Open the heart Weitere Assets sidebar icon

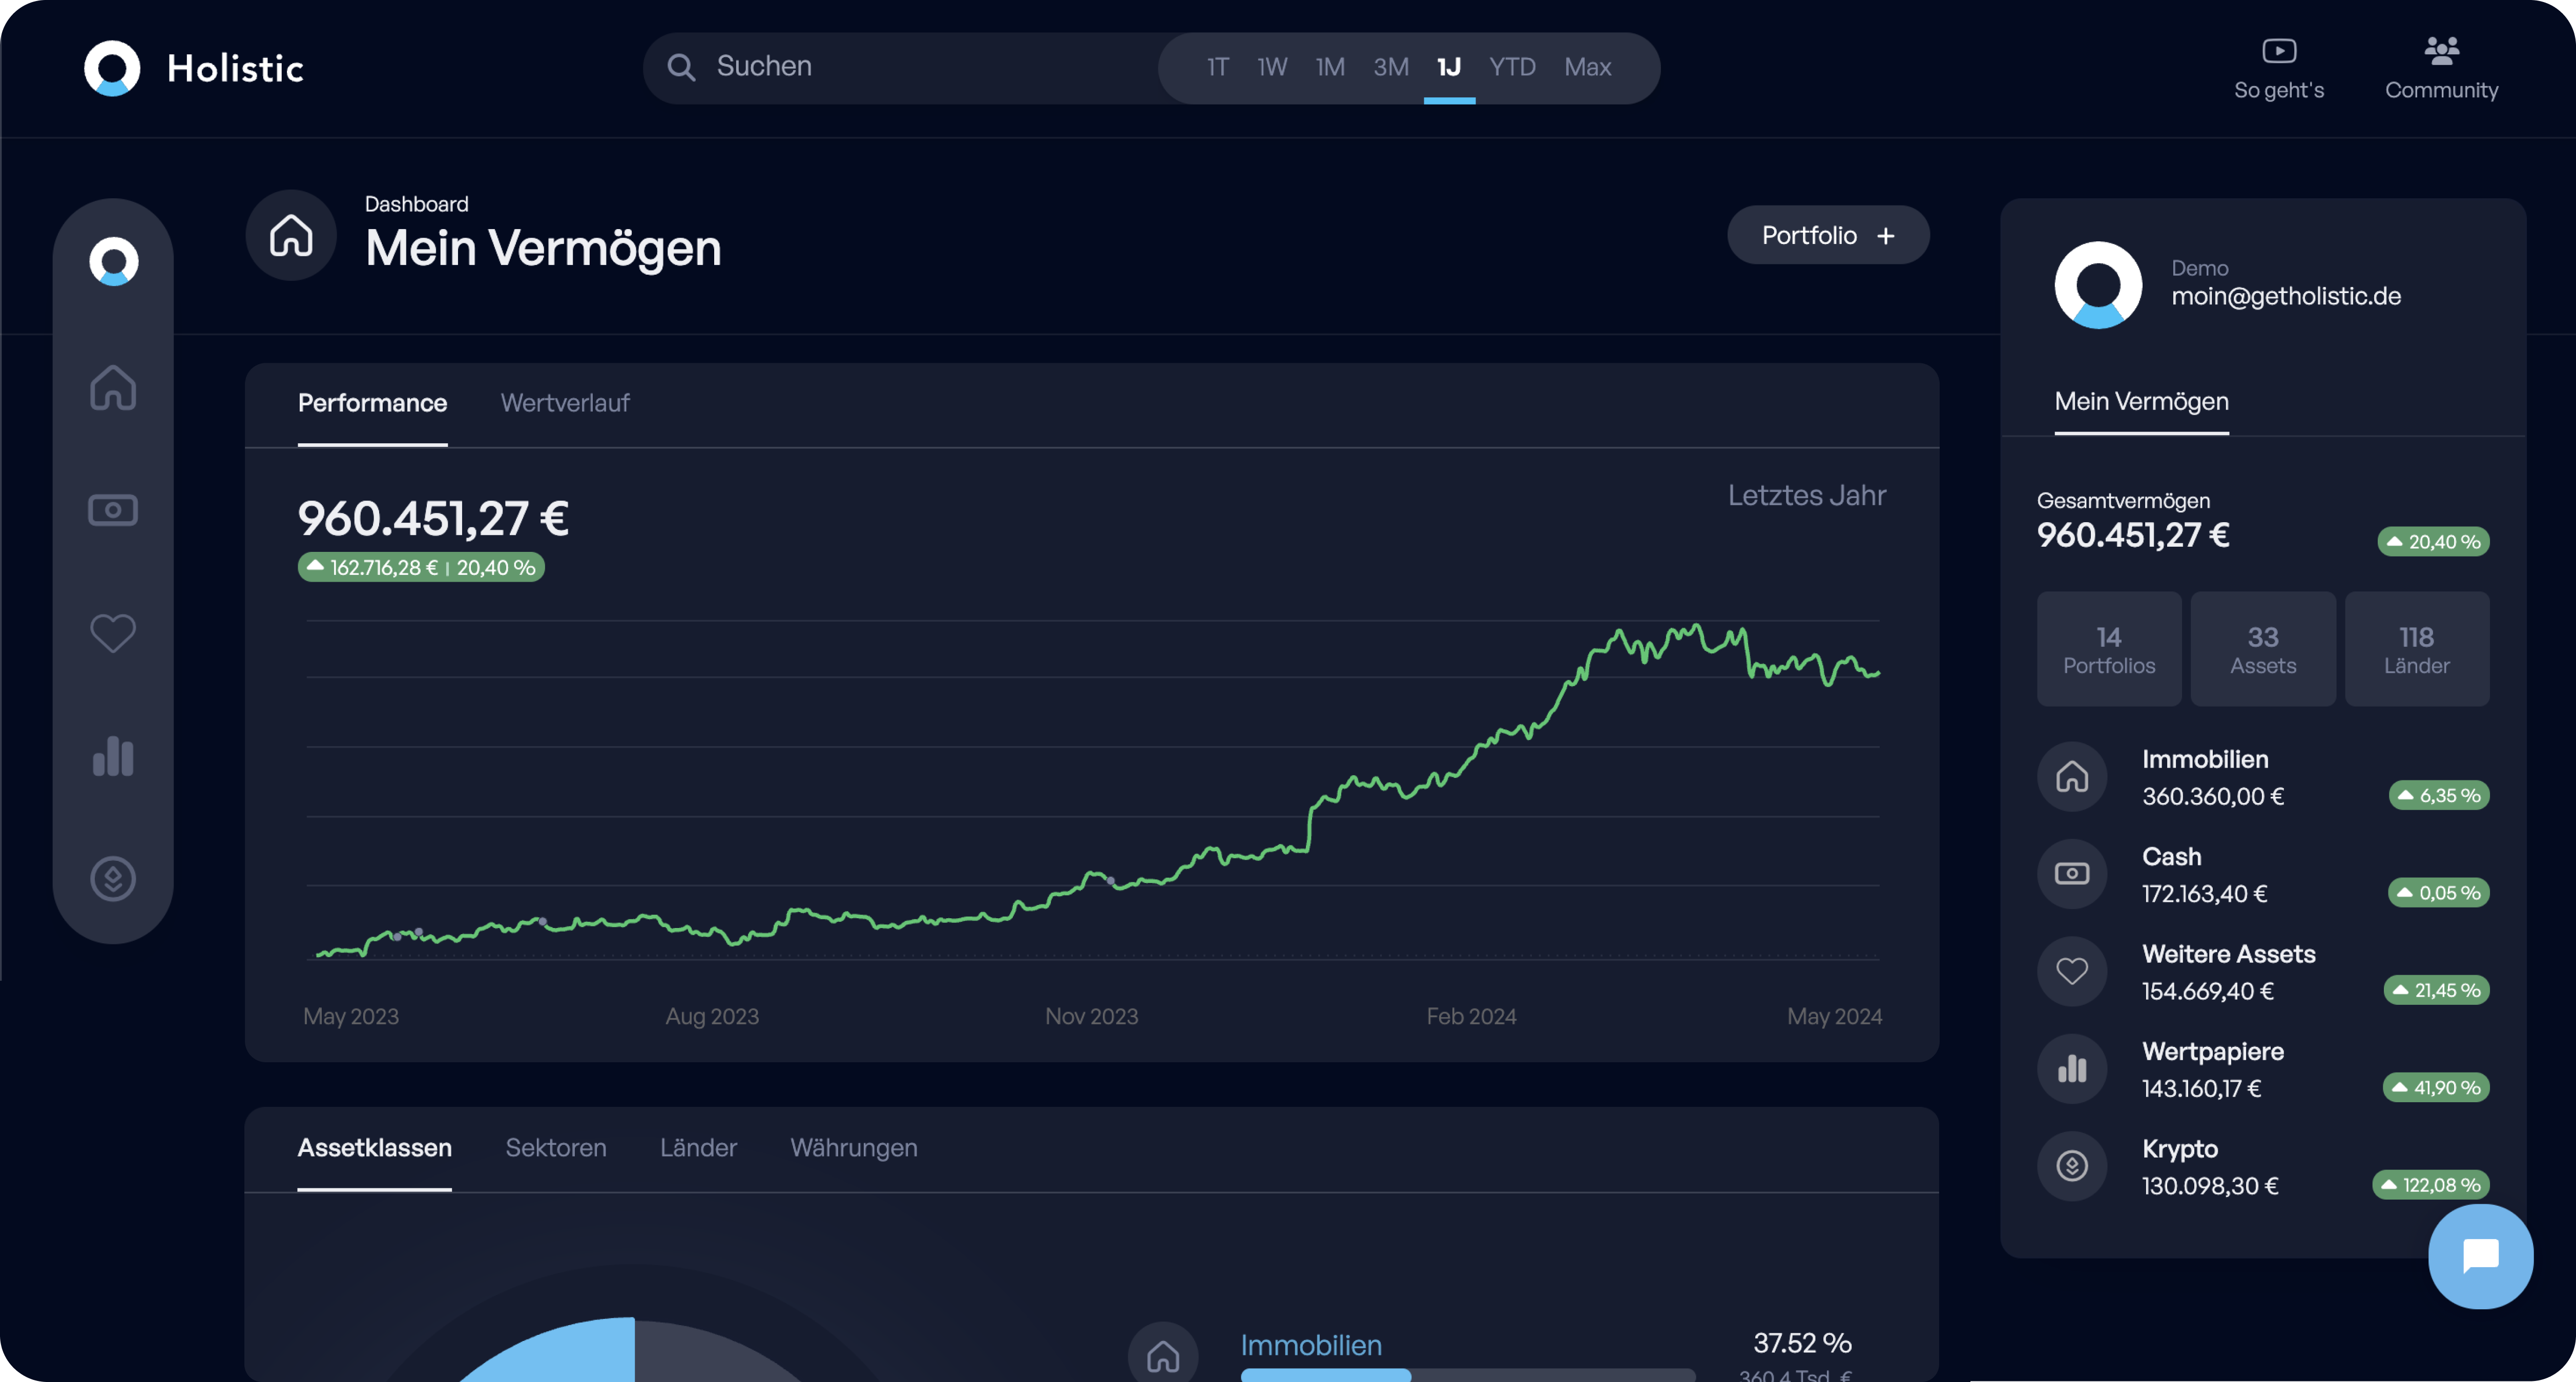(x=113, y=633)
